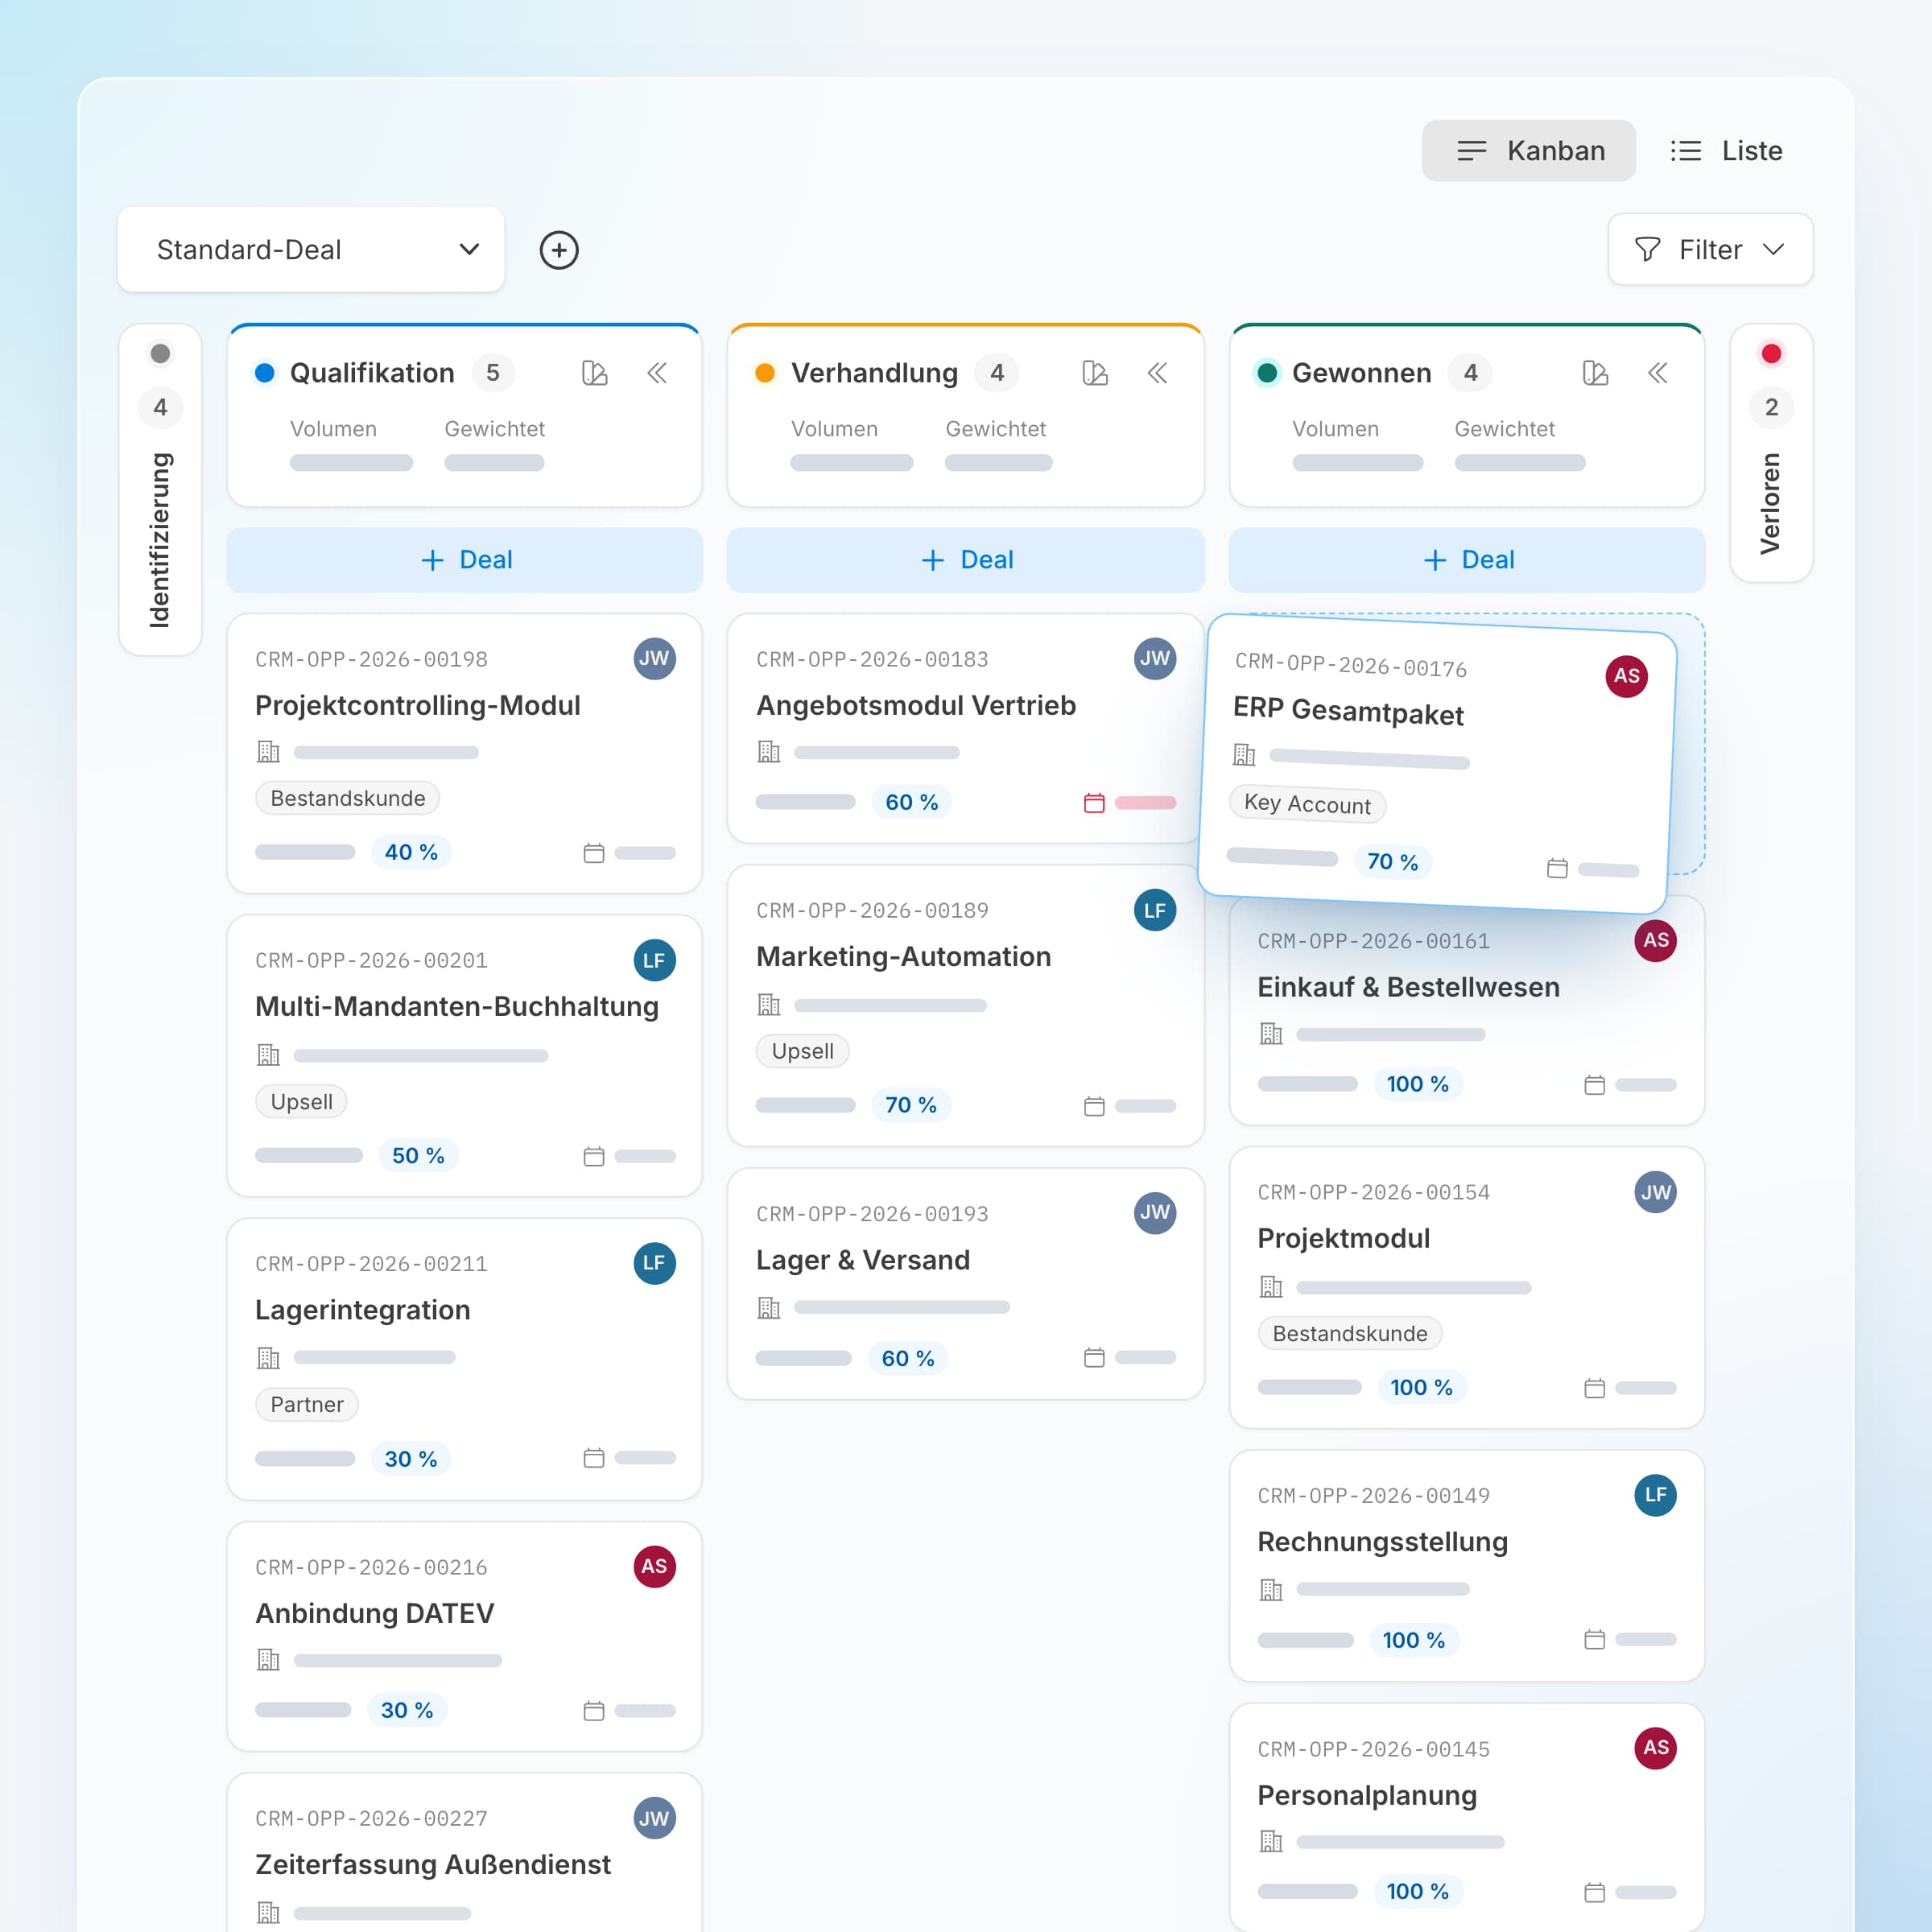The width and height of the screenshot is (1932, 1932).
Task: Open the edit icon in Gewonnen column header
Action: (x=1596, y=373)
